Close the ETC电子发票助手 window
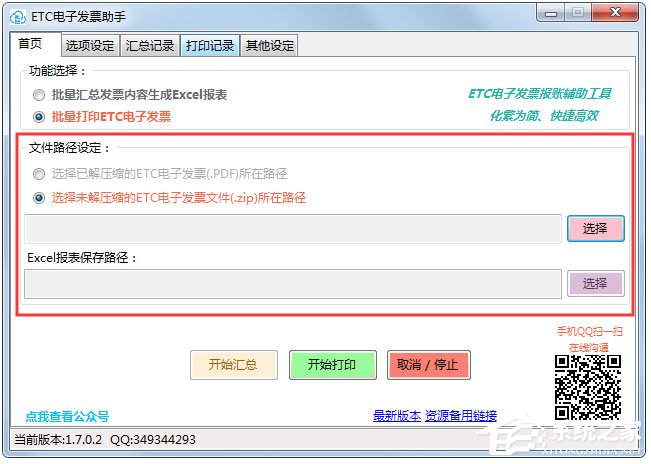Image resolution: width=651 pixels, height=464 pixels. pyautogui.click(x=615, y=13)
